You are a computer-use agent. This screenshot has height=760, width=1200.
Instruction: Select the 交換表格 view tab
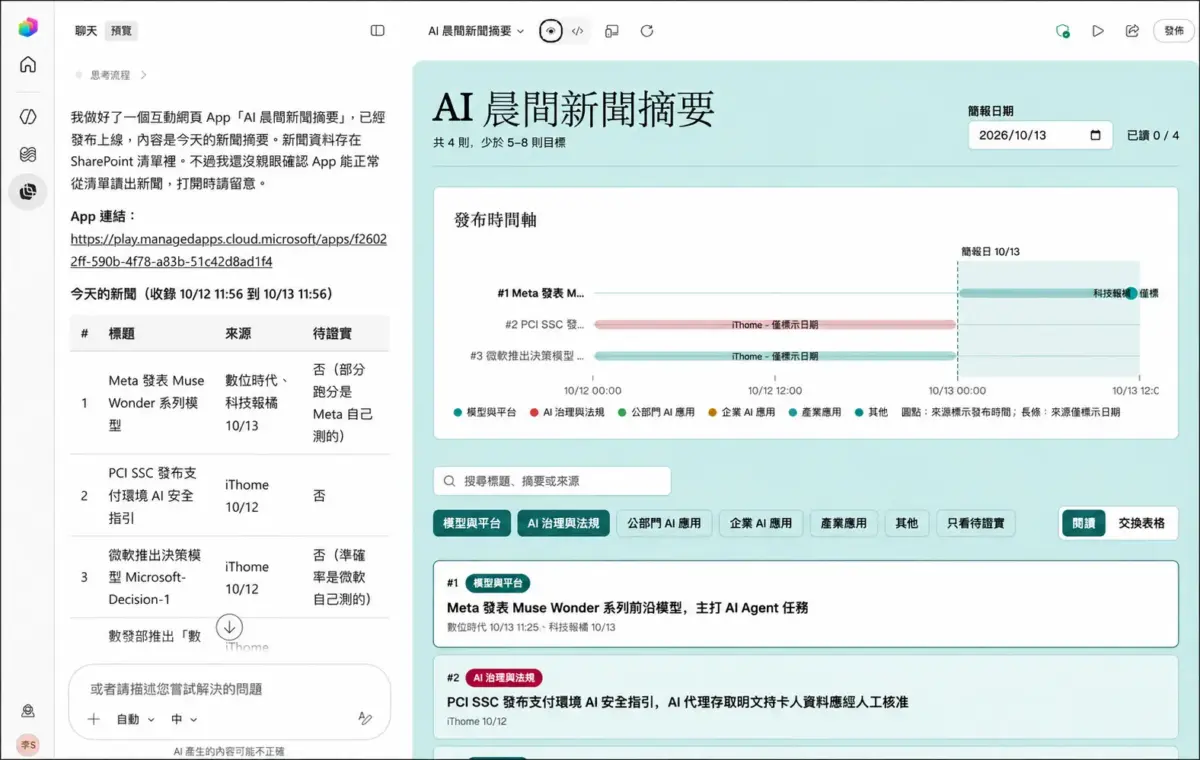click(x=1141, y=523)
